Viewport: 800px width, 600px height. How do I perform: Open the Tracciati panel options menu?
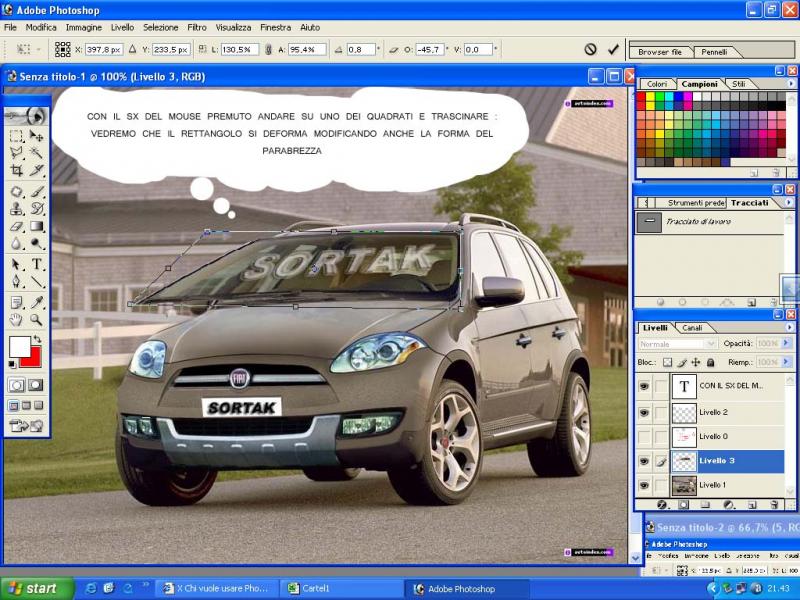789,203
